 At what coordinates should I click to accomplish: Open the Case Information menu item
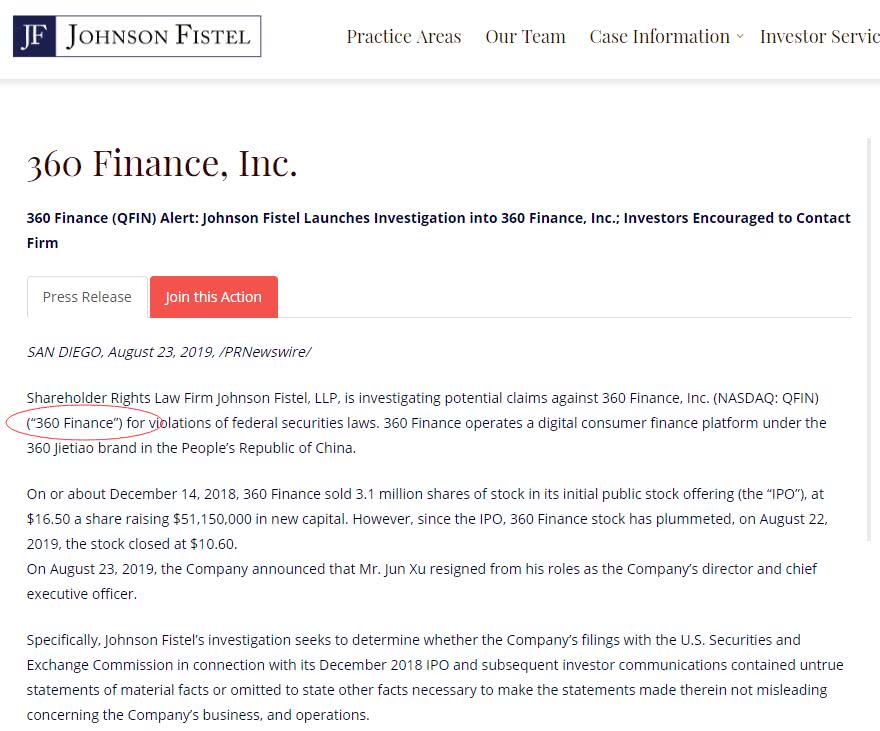[x=659, y=36]
